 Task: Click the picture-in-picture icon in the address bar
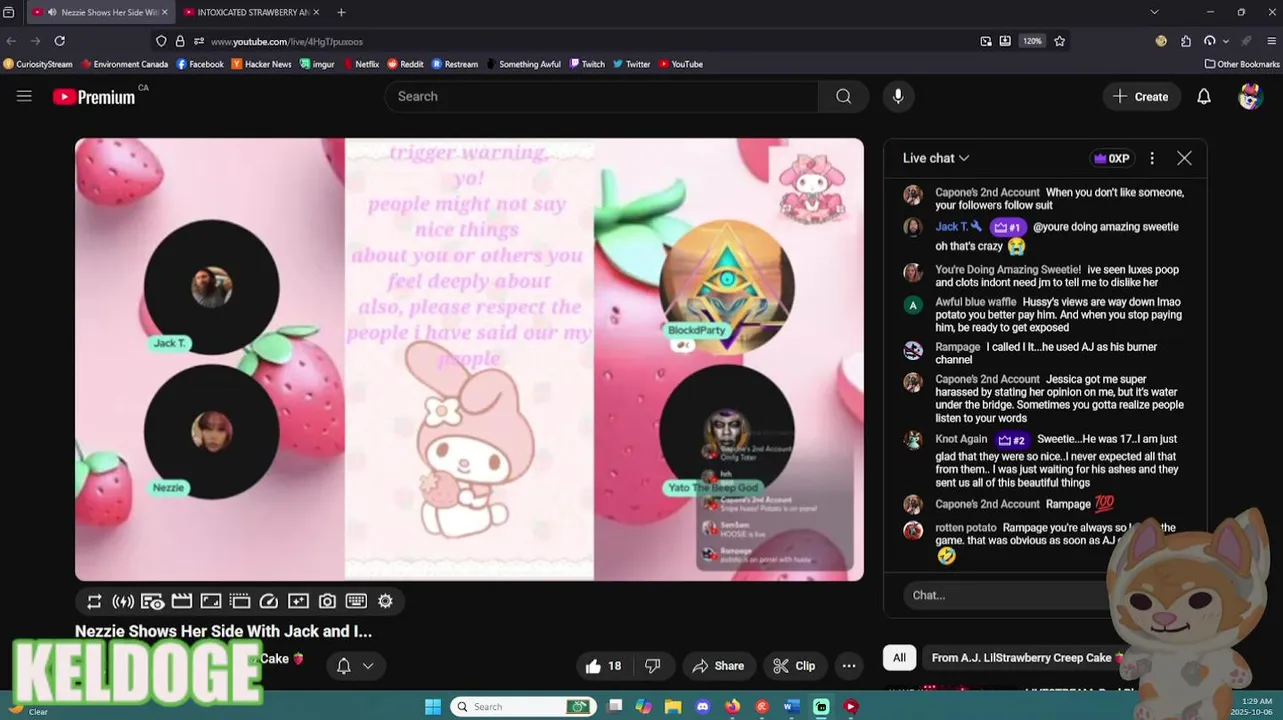coord(986,41)
